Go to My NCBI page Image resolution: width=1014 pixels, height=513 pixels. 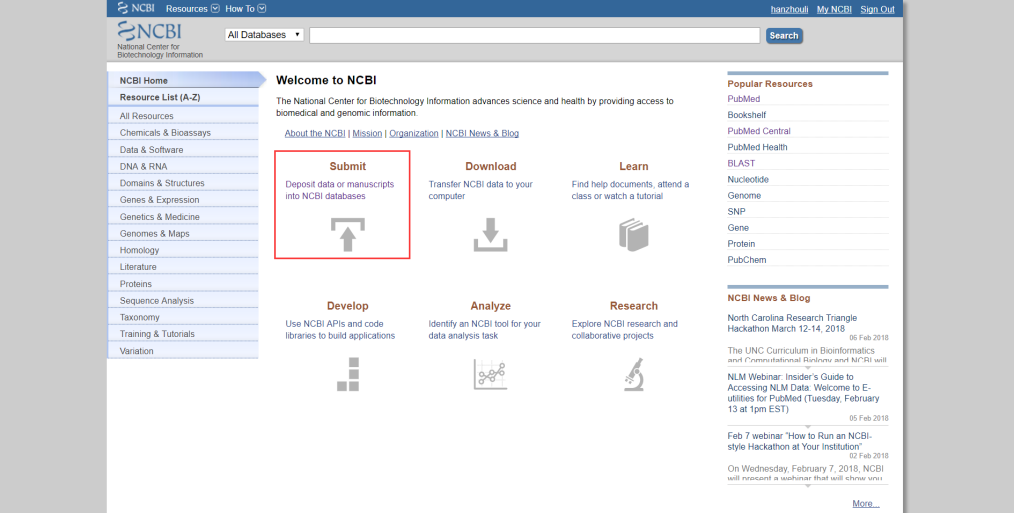833,9
